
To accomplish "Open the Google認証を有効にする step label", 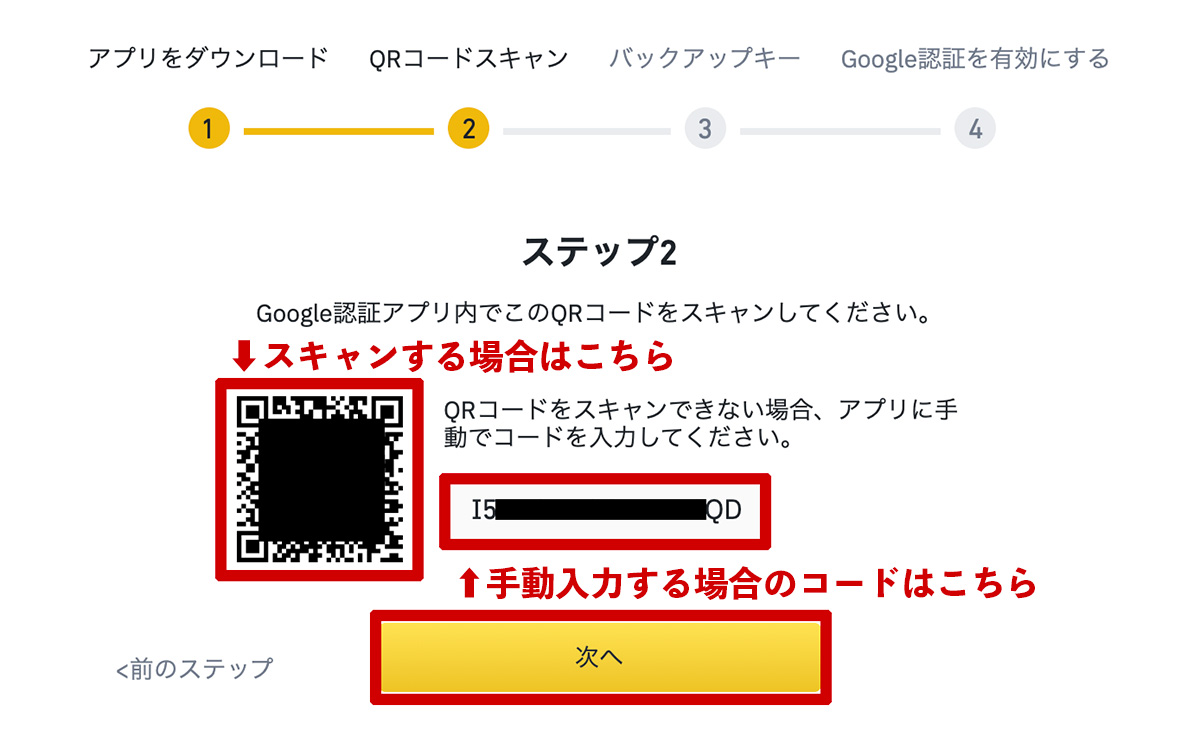I will [x=975, y=59].
